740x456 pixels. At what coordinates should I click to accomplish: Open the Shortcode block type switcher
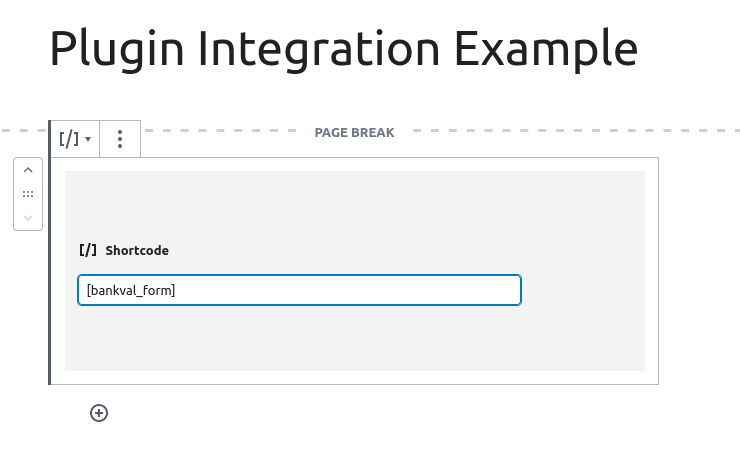[75, 139]
